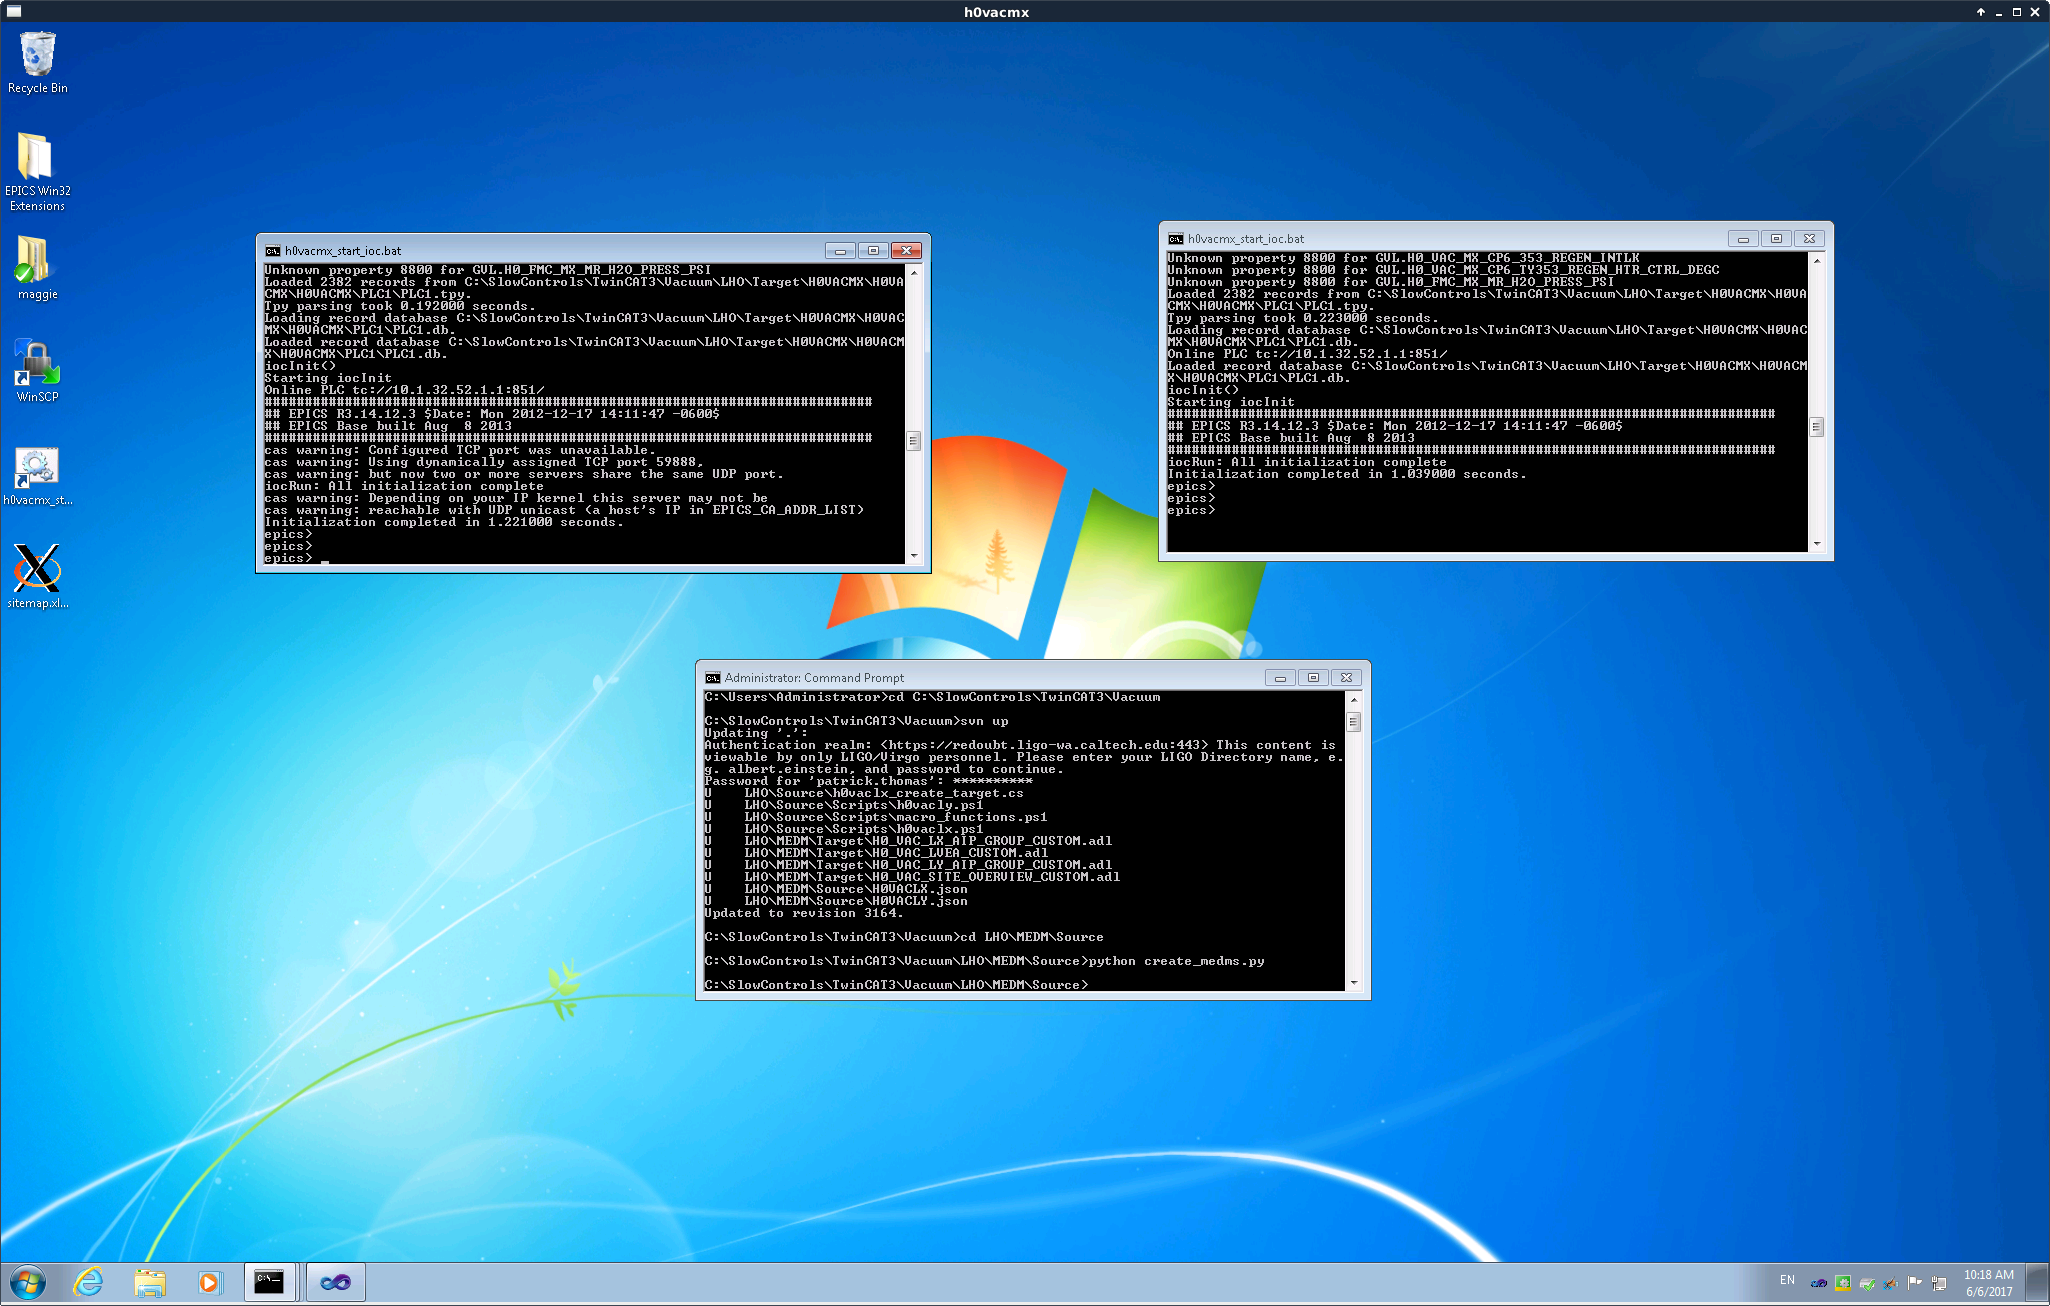Click the h0vacmx outer window menu icon

coord(13,12)
